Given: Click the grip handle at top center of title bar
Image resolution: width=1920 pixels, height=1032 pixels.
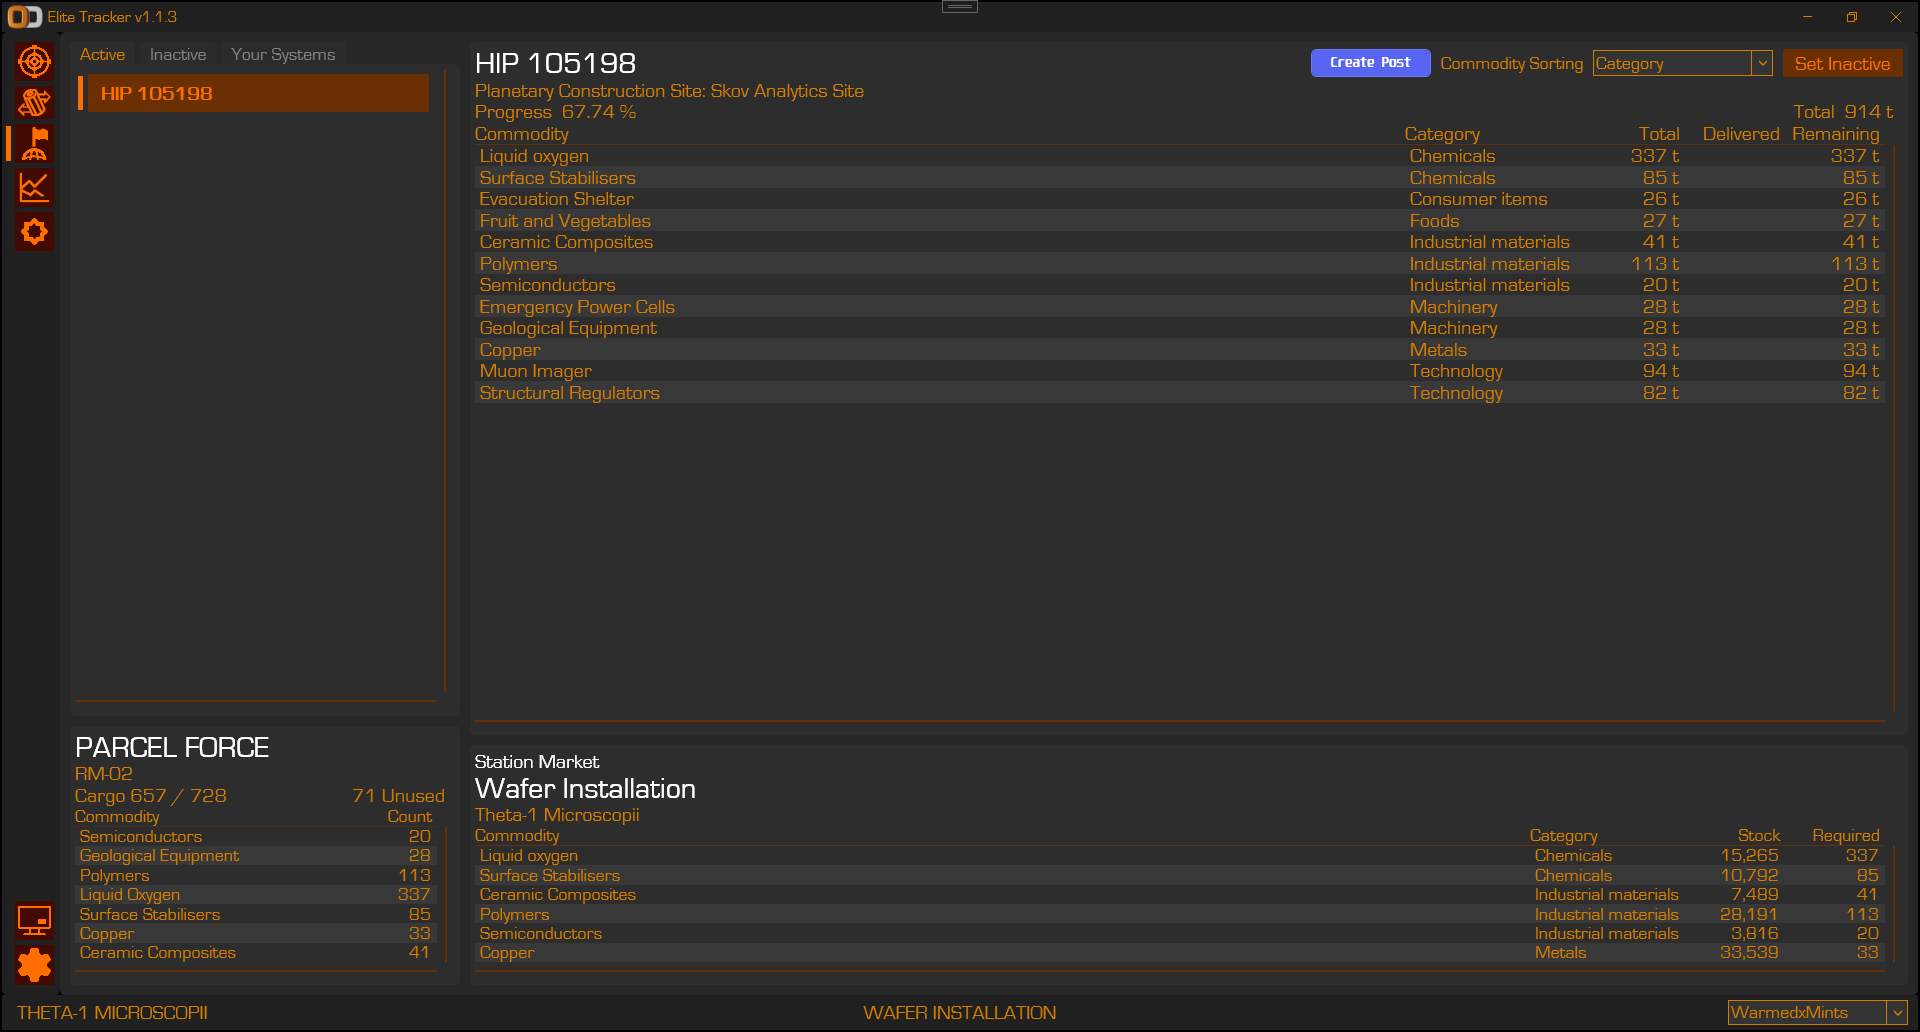Looking at the screenshot, I should tap(959, 6).
